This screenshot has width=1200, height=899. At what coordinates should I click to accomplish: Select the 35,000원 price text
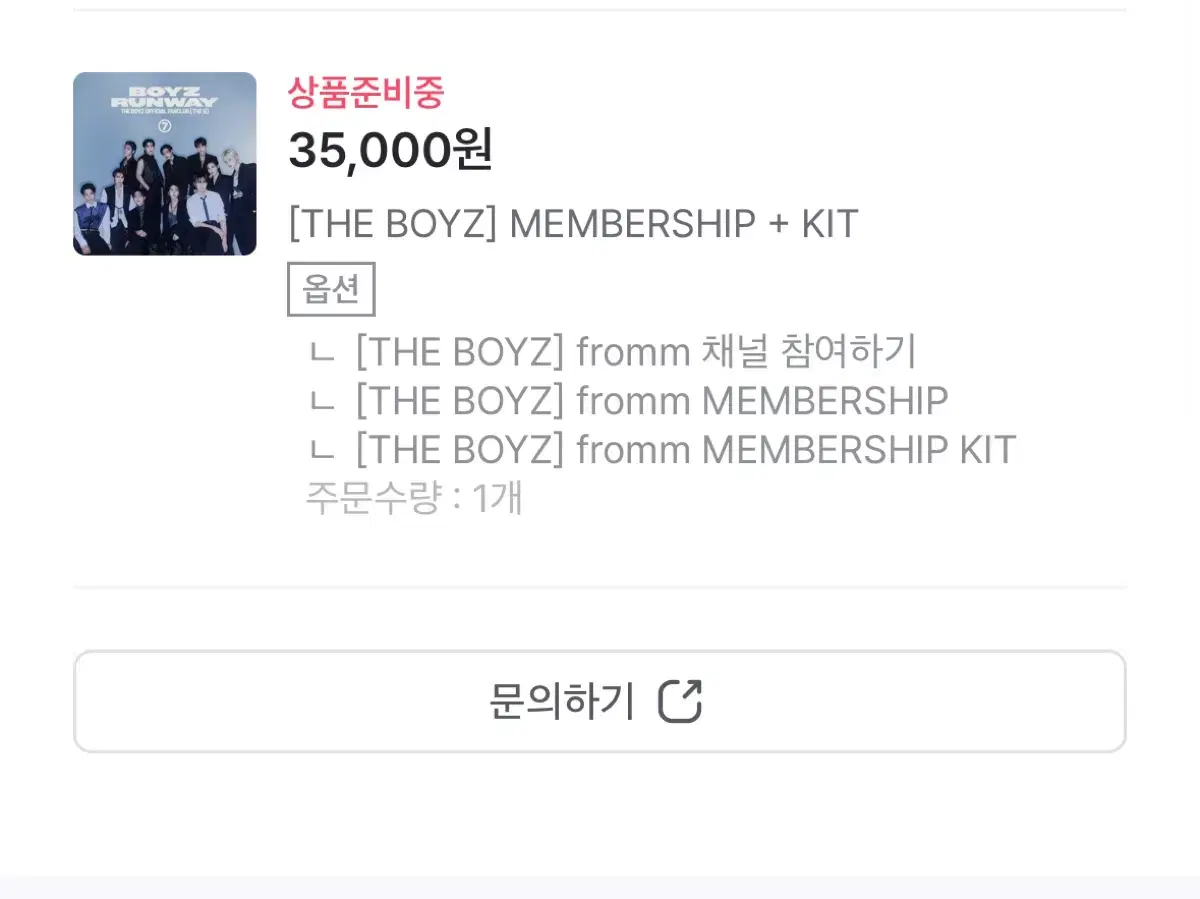[390, 151]
